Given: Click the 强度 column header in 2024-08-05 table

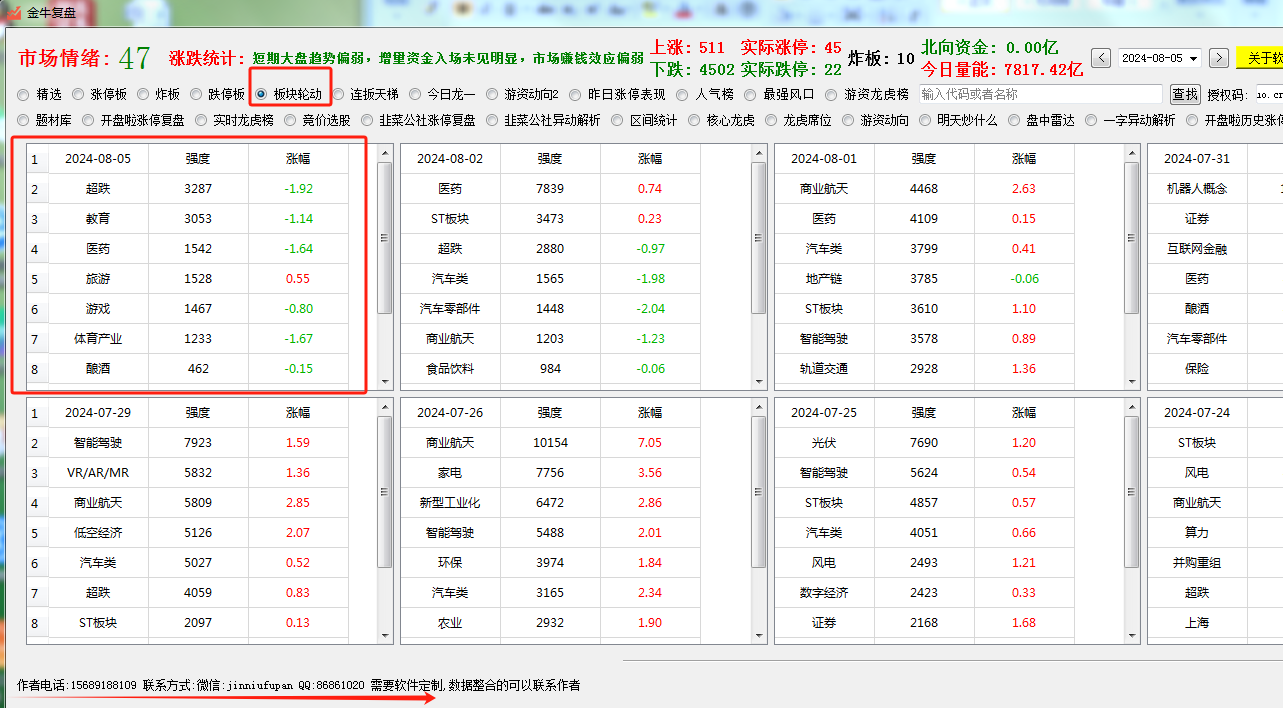Looking at the screenshot, I should (x=198, y=158).
